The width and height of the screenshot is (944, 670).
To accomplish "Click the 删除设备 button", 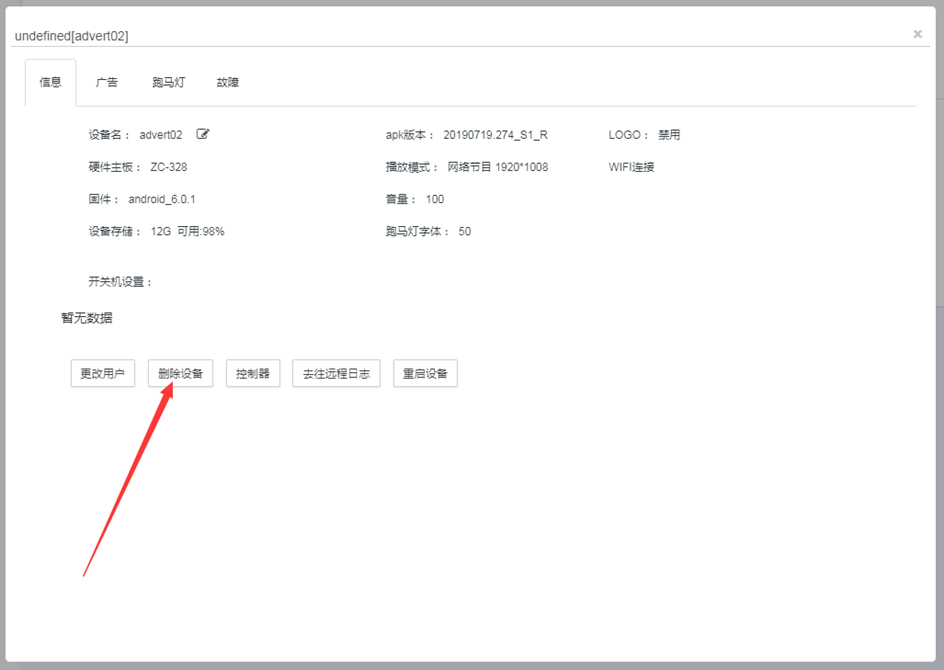I will pyautogui.click(x=180, y=373).
